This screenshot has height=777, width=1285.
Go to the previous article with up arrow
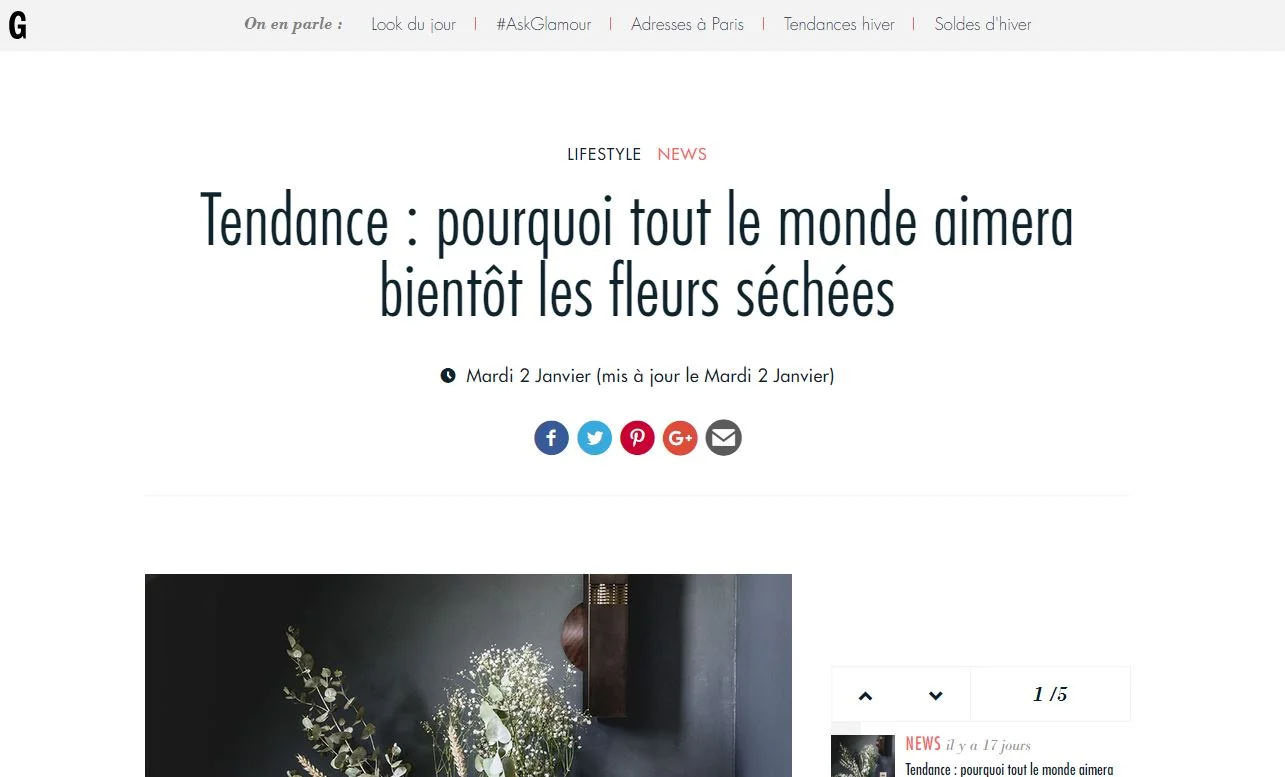click(866, 695)
